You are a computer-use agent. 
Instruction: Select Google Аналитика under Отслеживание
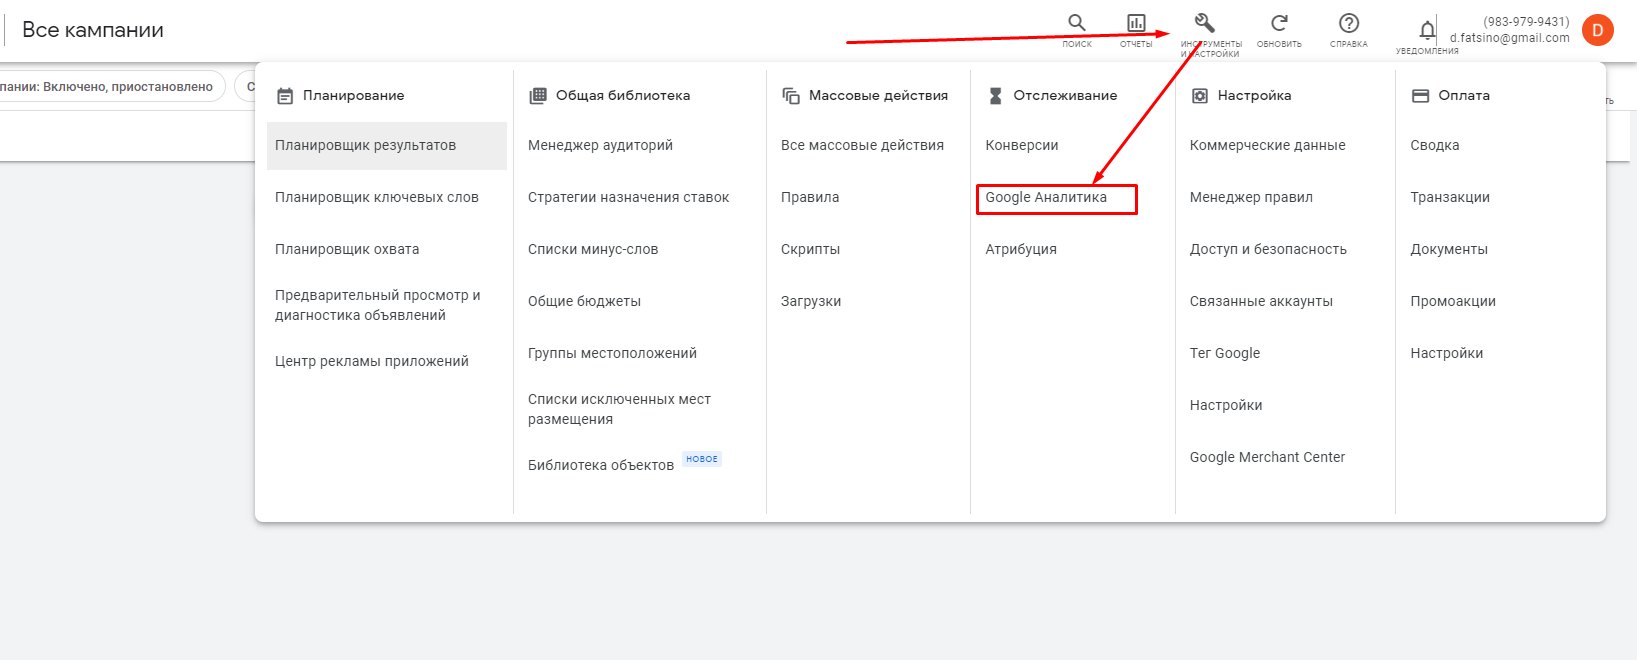pos(1046,198)
